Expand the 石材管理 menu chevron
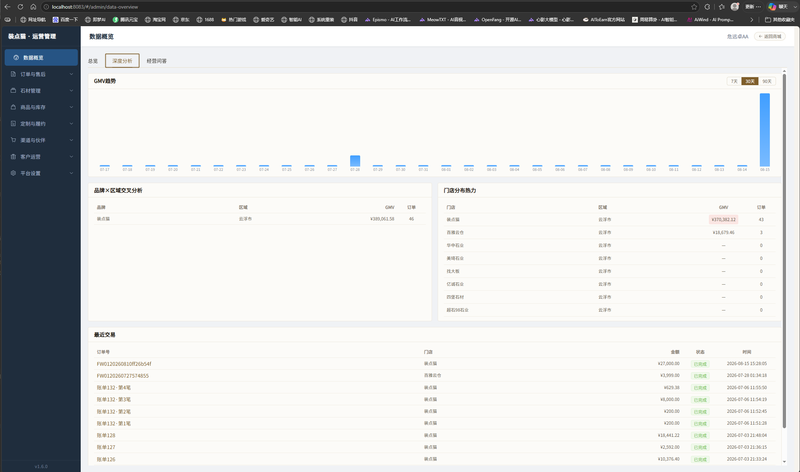The width and height of the screenshot is (800, 472). coord(71,90)
